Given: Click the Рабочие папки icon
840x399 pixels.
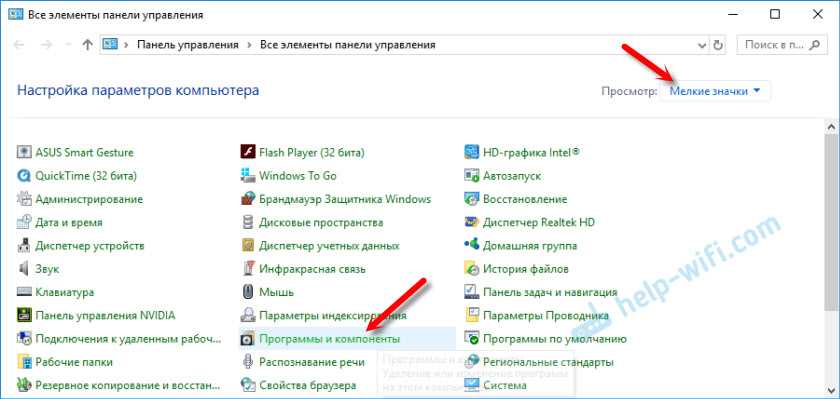Looking at the screenshot, I should tap(24, 362).
